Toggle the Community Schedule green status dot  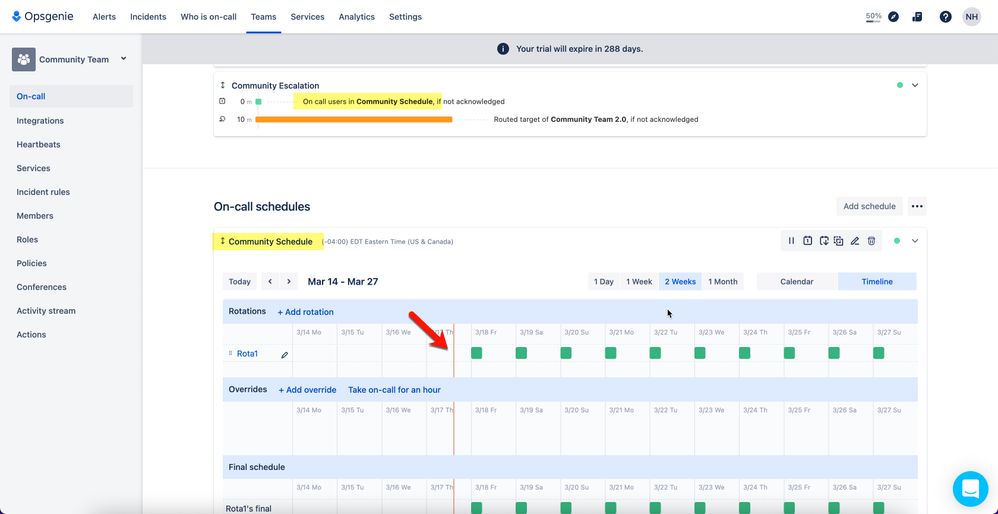pos(897,240)
